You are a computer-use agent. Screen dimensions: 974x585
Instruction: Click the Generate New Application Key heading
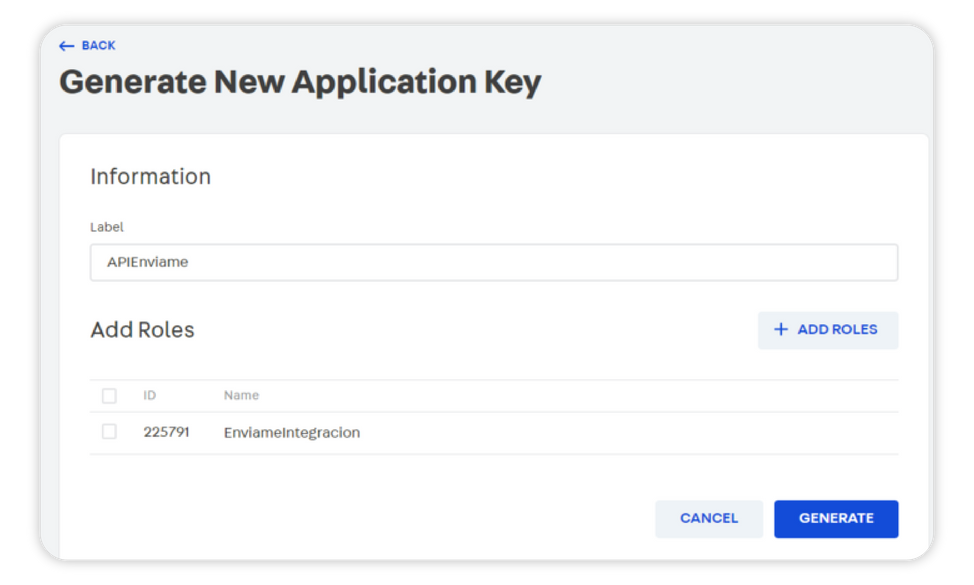point(300,82)
